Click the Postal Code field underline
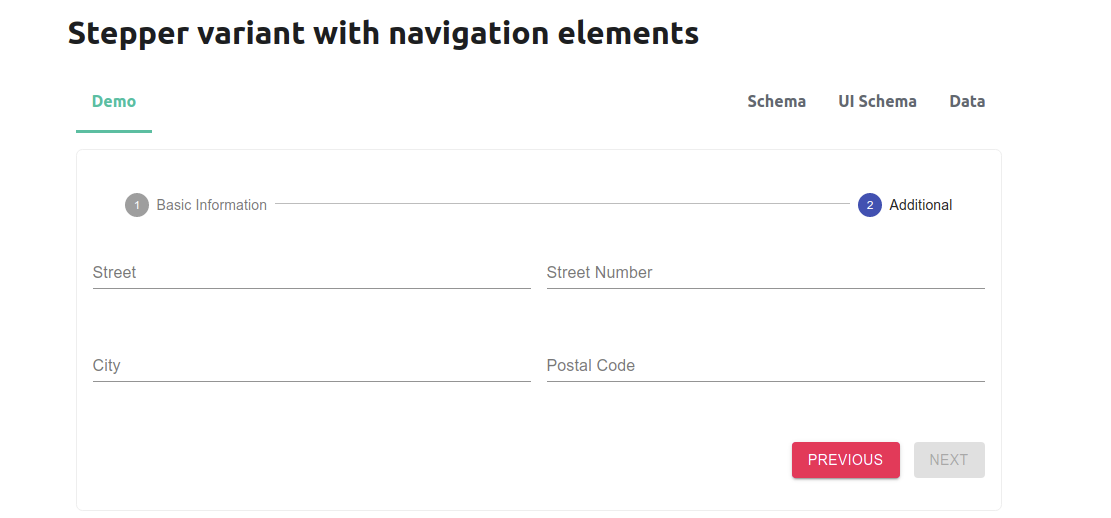This screenshot has height=518, width=1111. (x=766, y=381)
